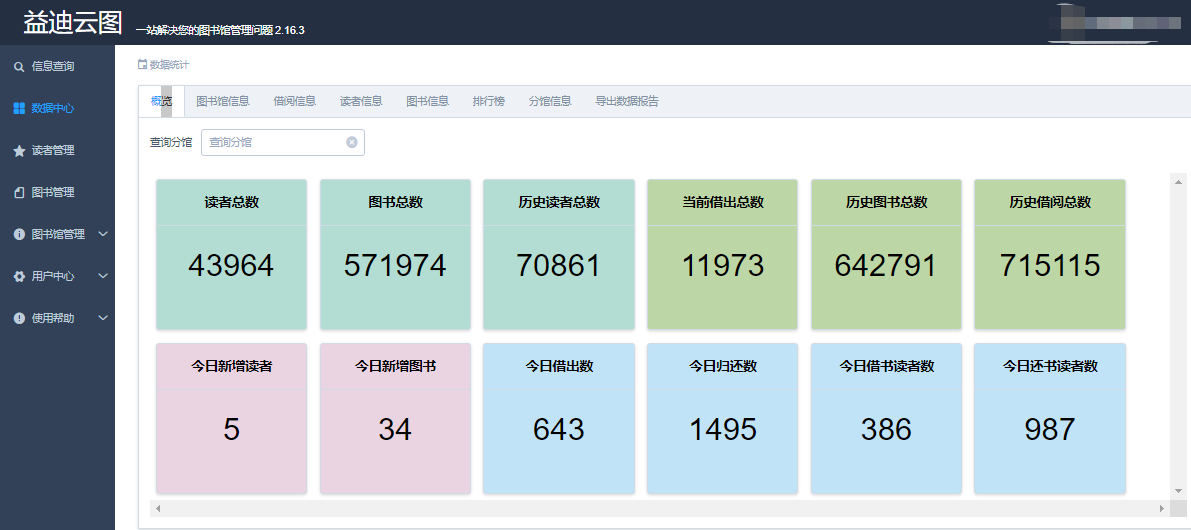Open the 借阅信息 tab

294,101
